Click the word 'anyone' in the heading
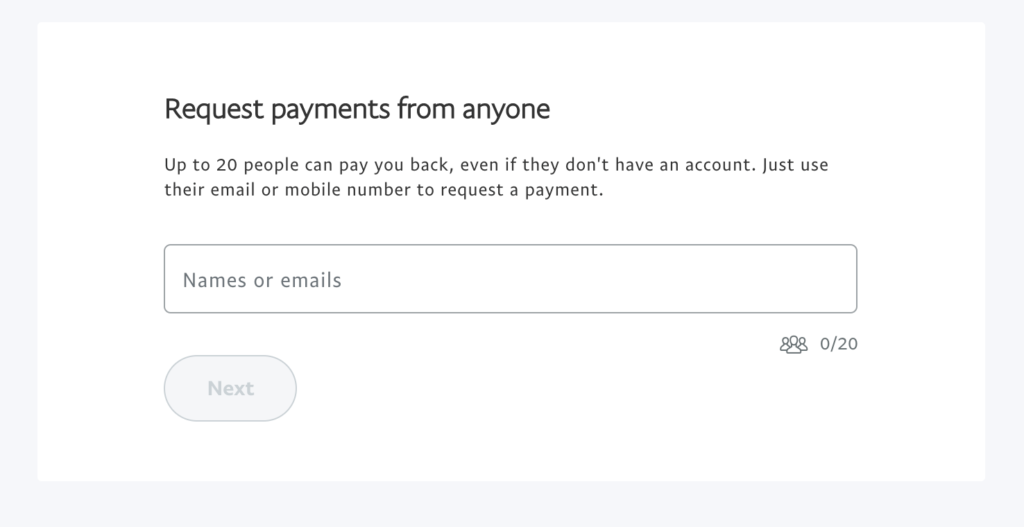The image size is (1024, 527). (x=506, y=110)
